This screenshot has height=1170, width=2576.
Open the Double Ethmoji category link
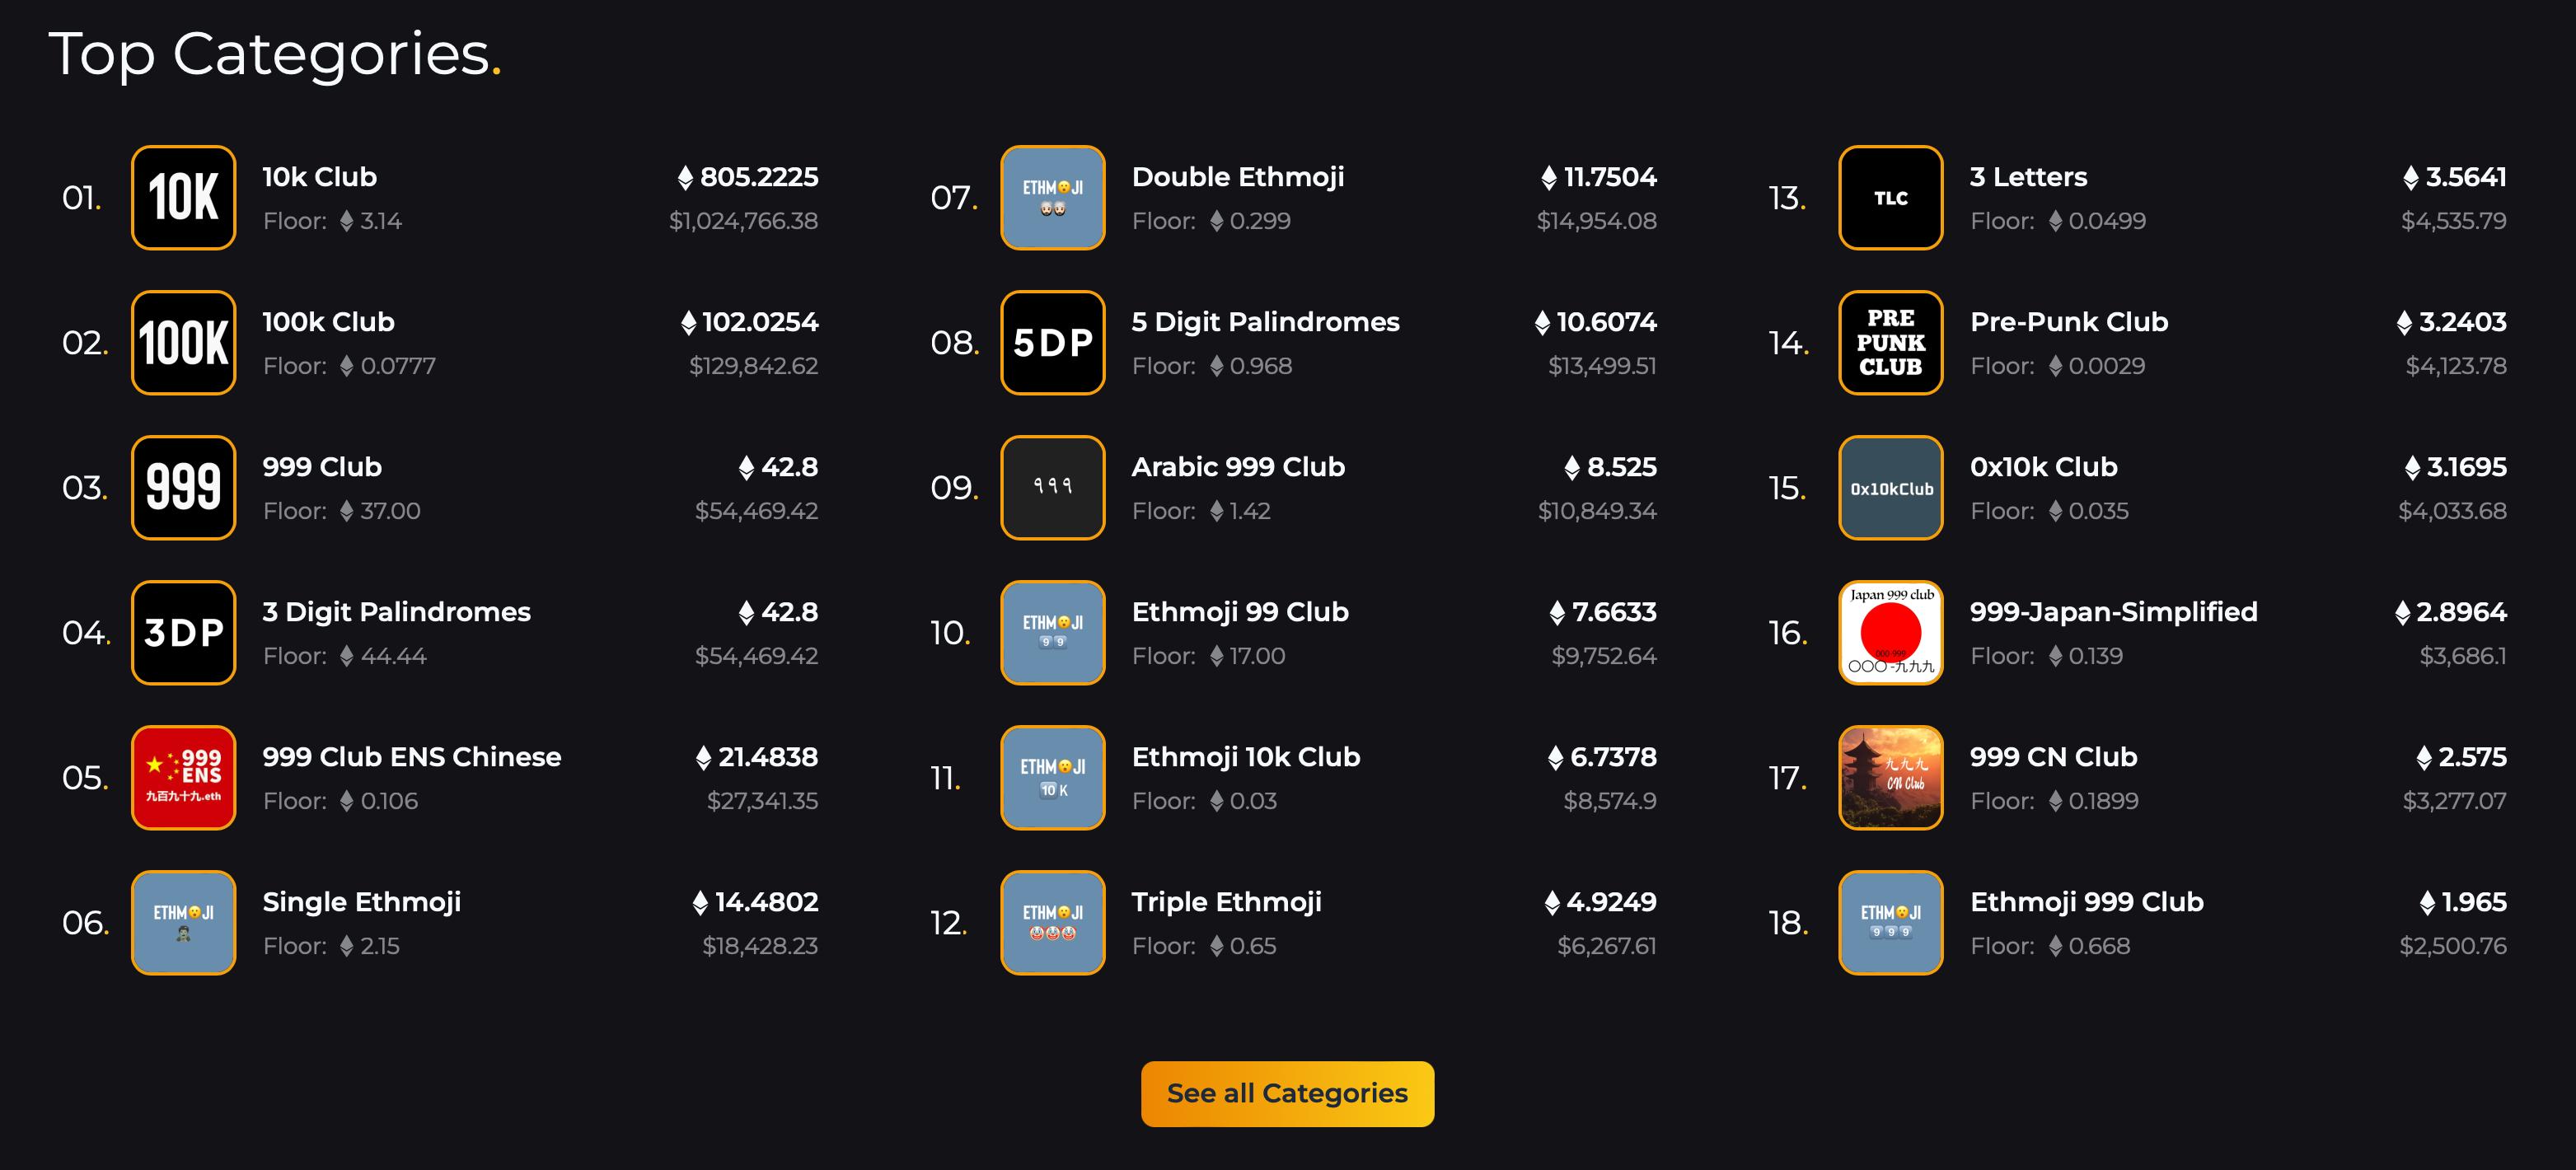tap(1238, 177)
